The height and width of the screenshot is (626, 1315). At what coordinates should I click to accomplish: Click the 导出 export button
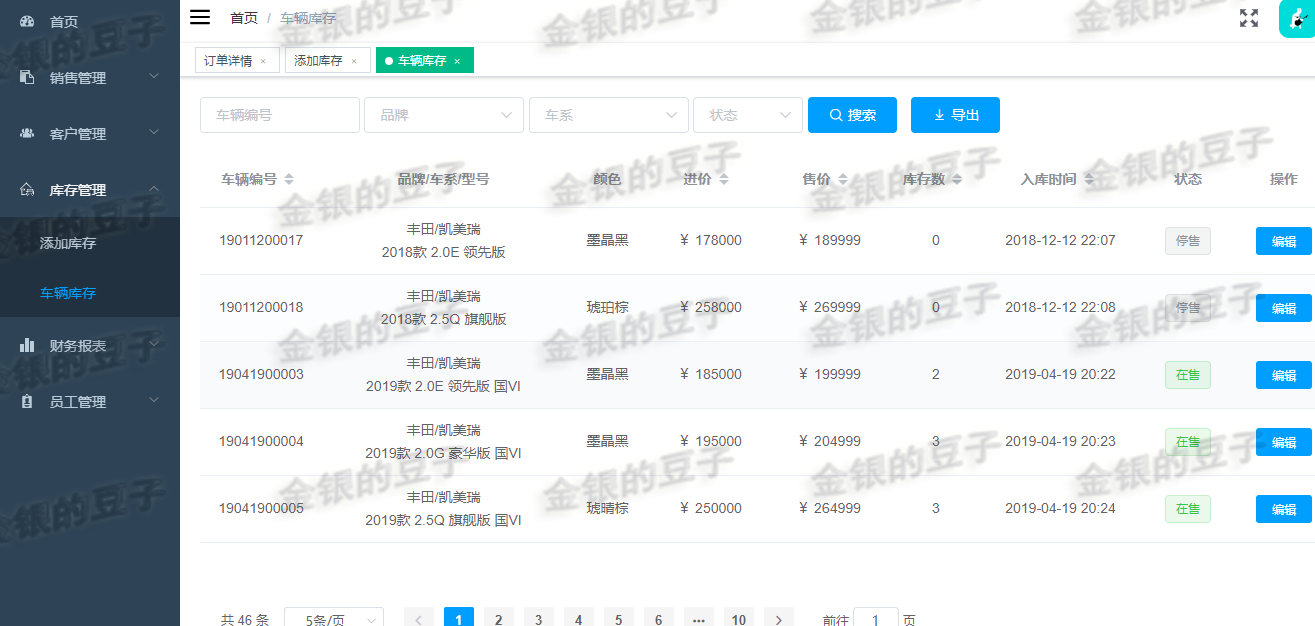955,114
